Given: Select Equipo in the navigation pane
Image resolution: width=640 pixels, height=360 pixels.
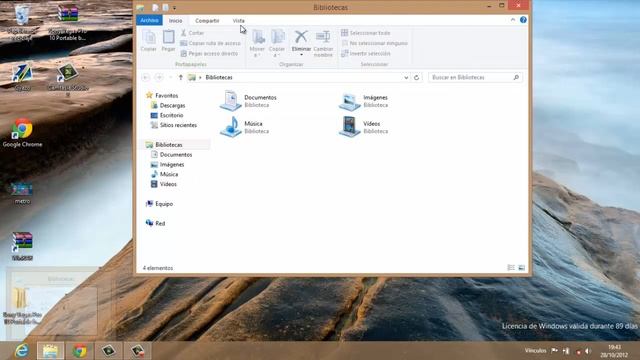Looking at the screenshot, I should point(164,204).
